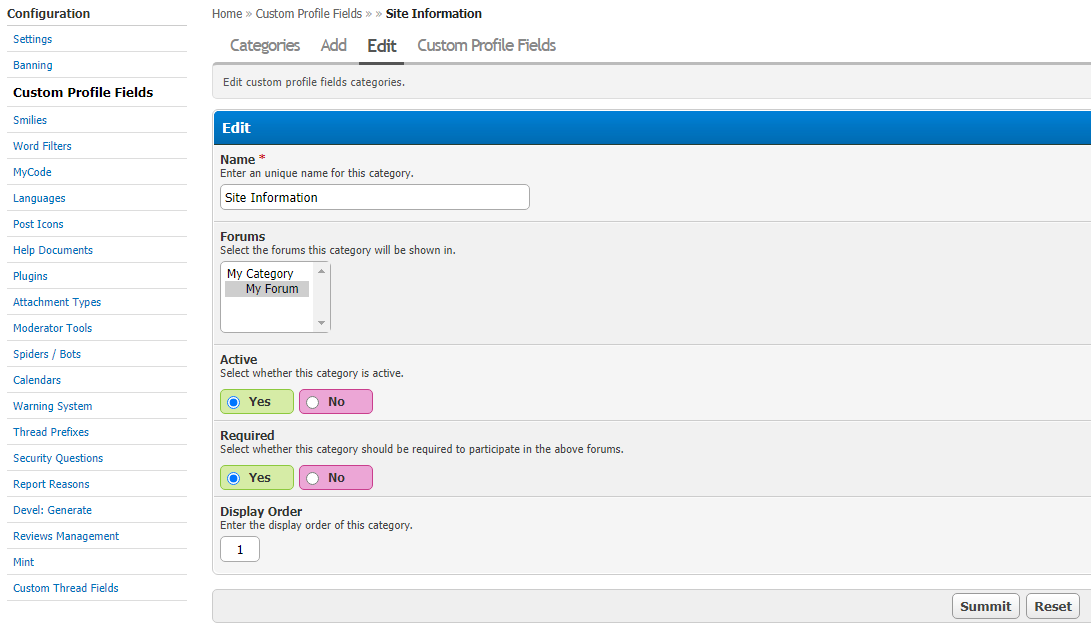Choose No for Required option
The image size is (1091, 633).
point(313,478)
